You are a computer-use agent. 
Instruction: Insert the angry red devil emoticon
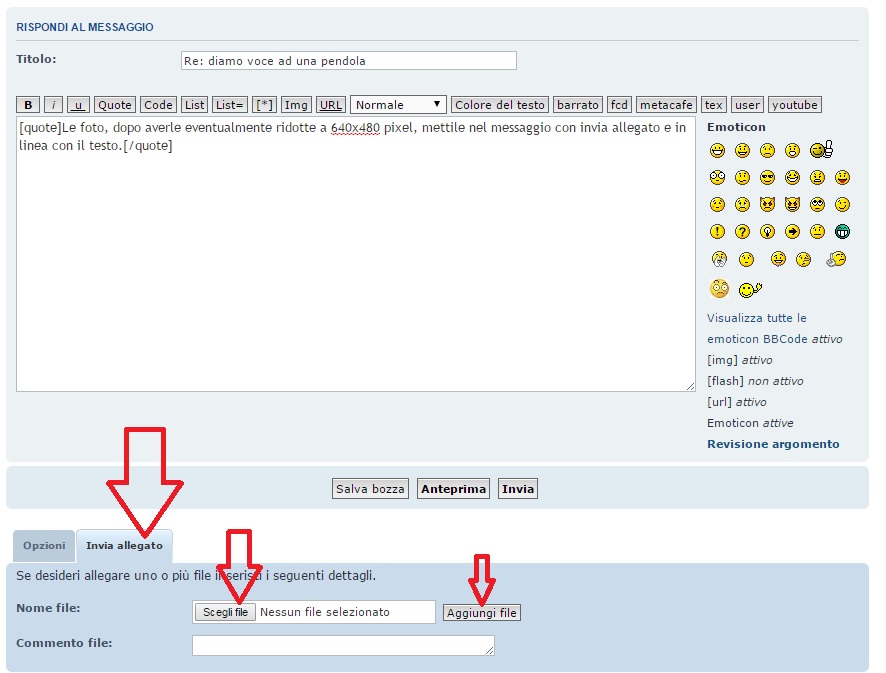coord(767,205)
